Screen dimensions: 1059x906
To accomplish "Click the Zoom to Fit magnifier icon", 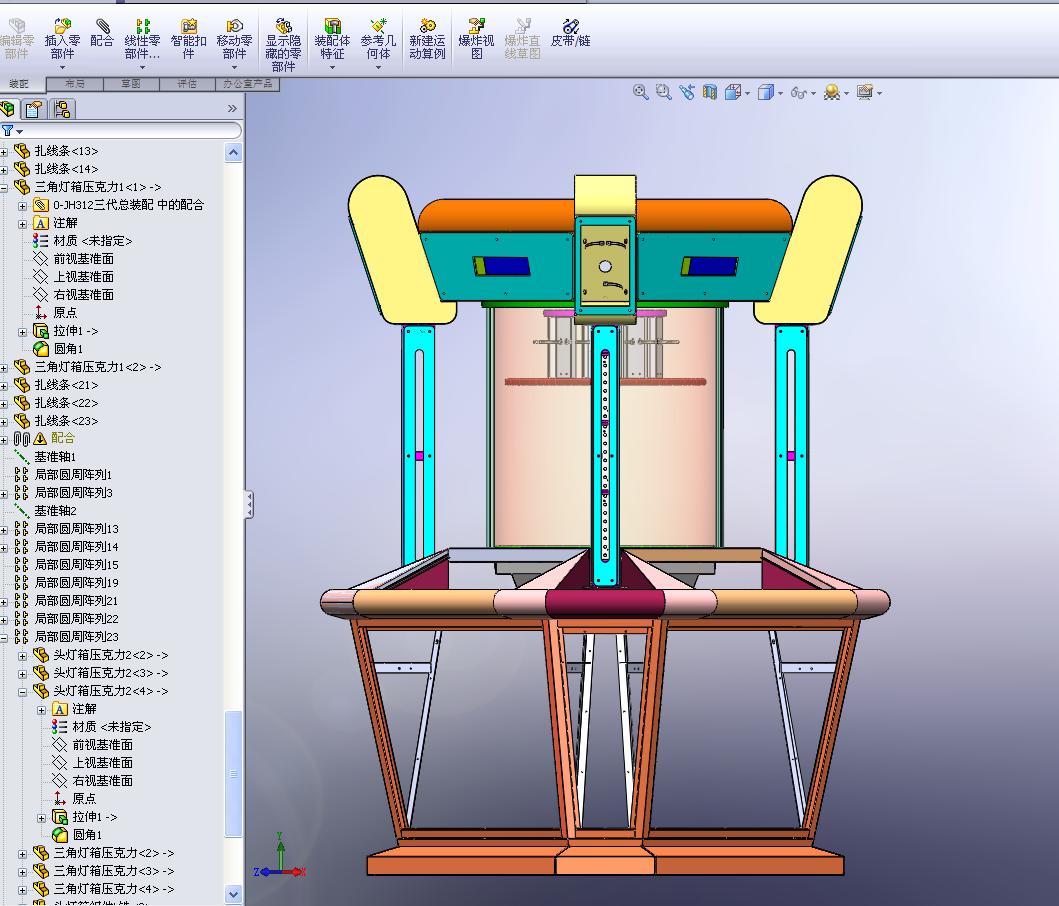I will [640, 92].
